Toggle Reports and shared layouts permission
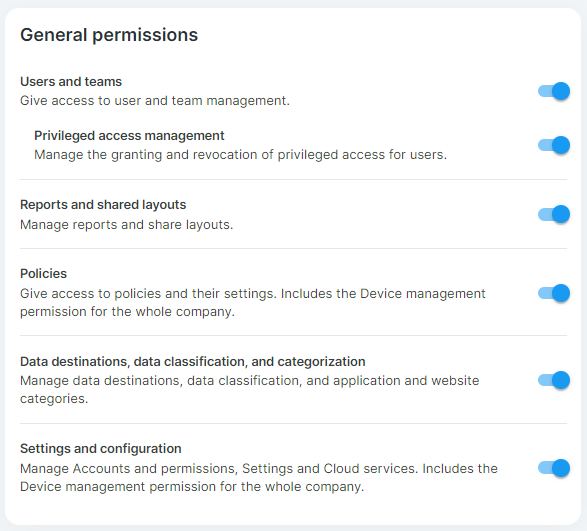The height and width of the screenshot is (531, 587). (x=554, y=214)
